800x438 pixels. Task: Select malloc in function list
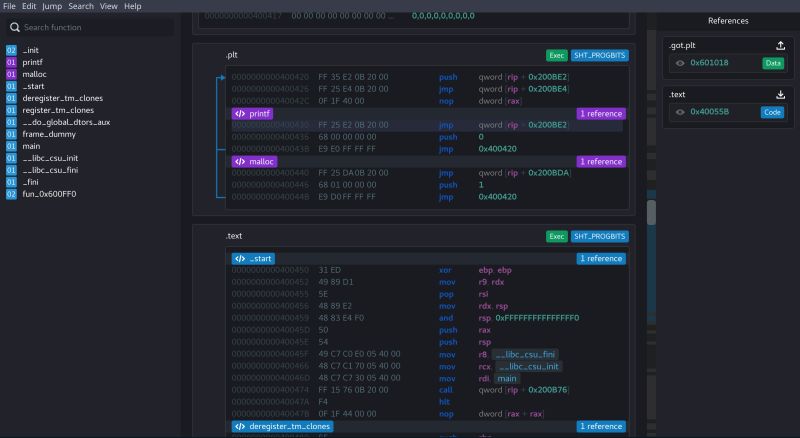[x=34, y=74]
